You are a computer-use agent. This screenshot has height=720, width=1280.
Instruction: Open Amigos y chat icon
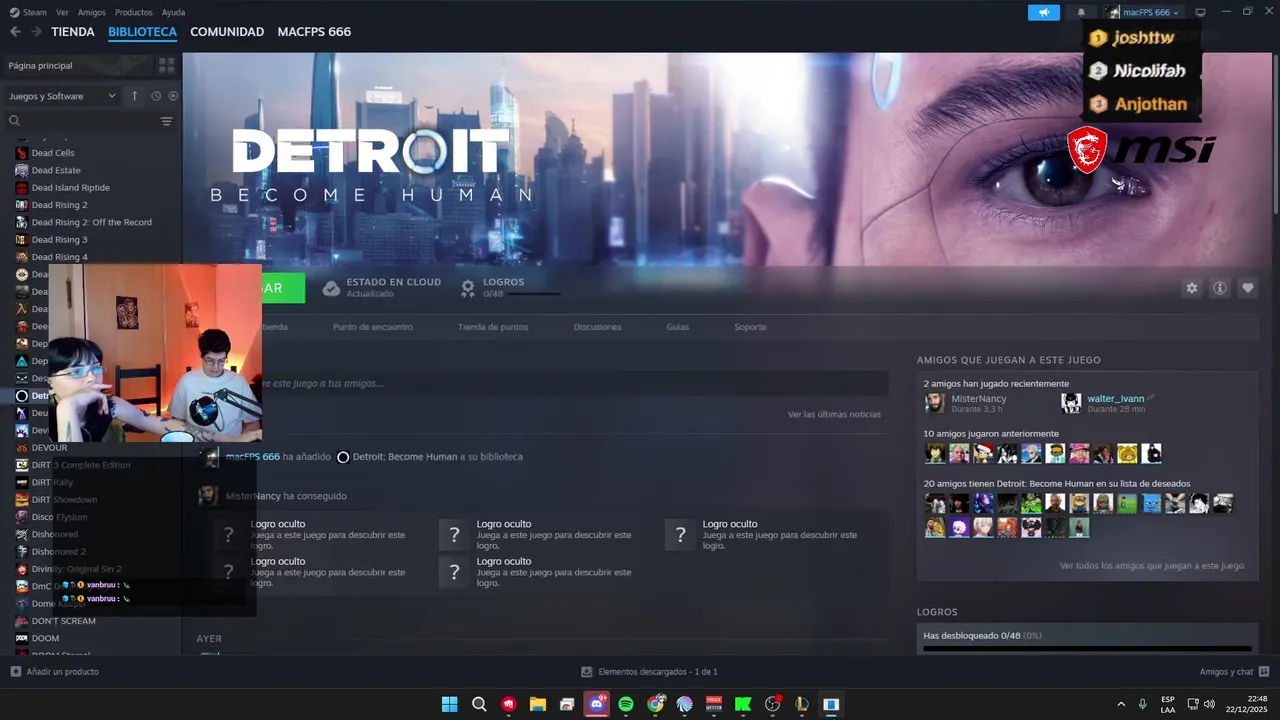1264,672
